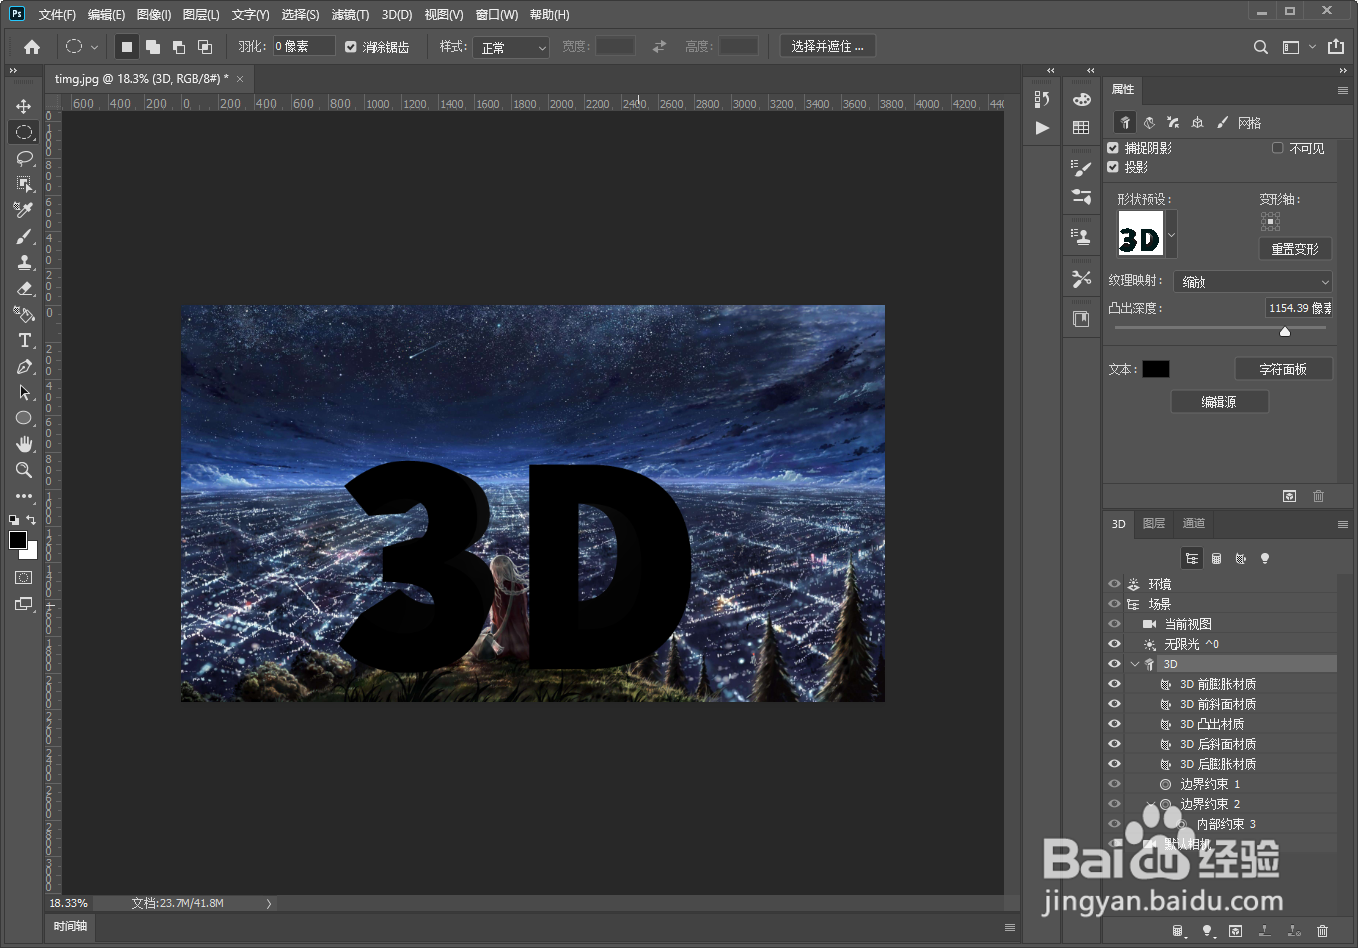The height and width of the screenshot is (948, 1358).
Task: Click the search icon in options bar
Action: click(1261, 47)
